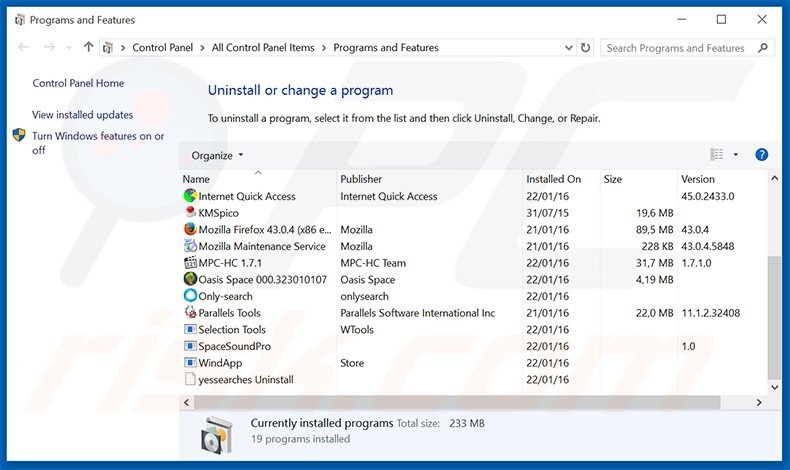Click the KMSpico program icon
Screen dimensions: 790x470
coord(190,212)
